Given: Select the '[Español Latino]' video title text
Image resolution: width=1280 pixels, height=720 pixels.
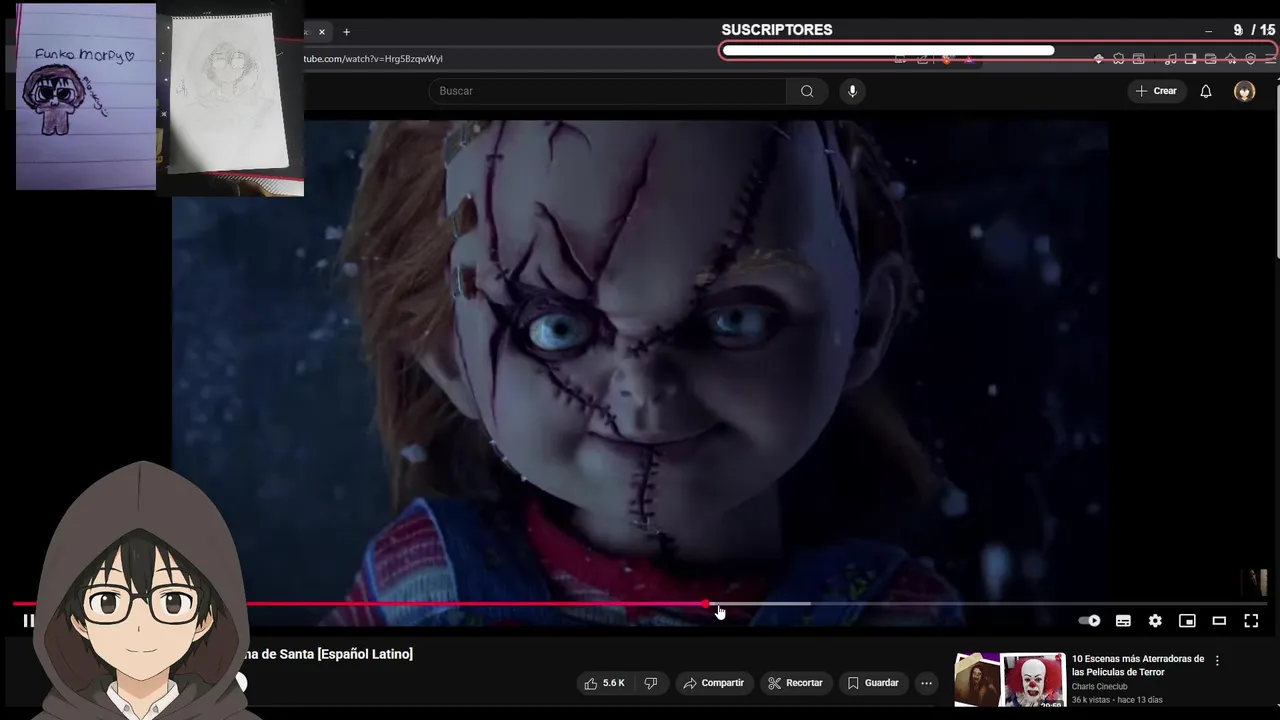Looking at the screenshot, I should tap(365, 654).
